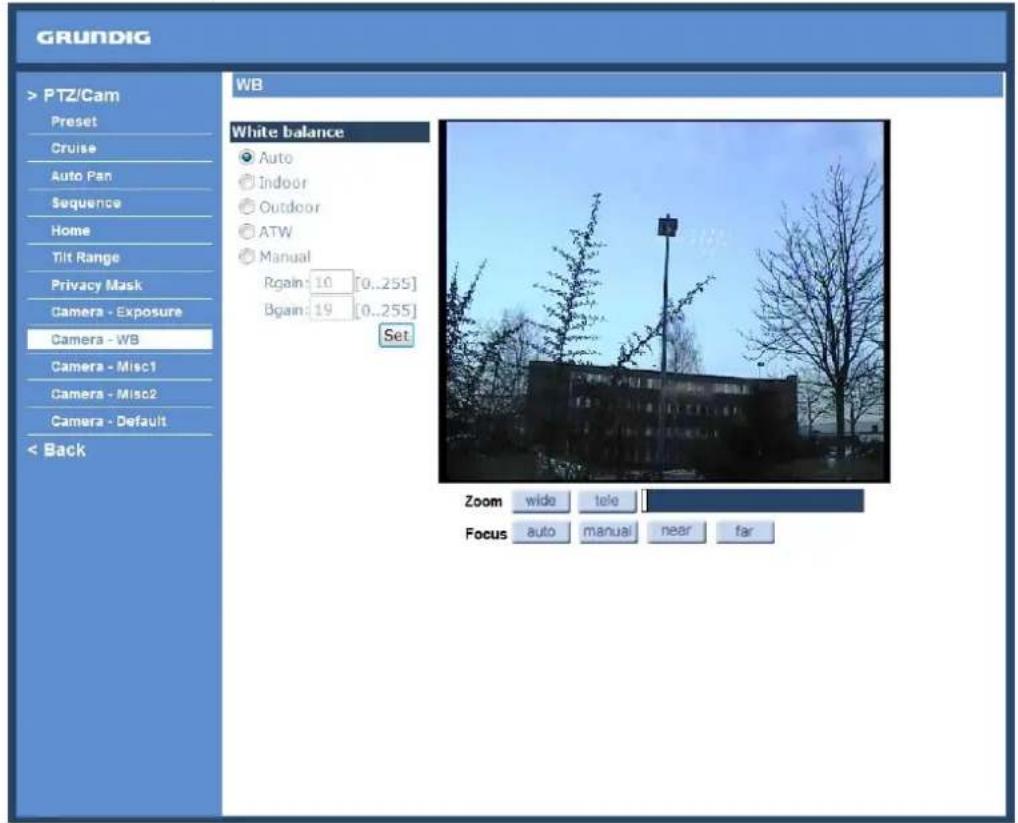Screen dimensions: 1018x823
Task: Enable ATW white balance mode
Action: 247,232
